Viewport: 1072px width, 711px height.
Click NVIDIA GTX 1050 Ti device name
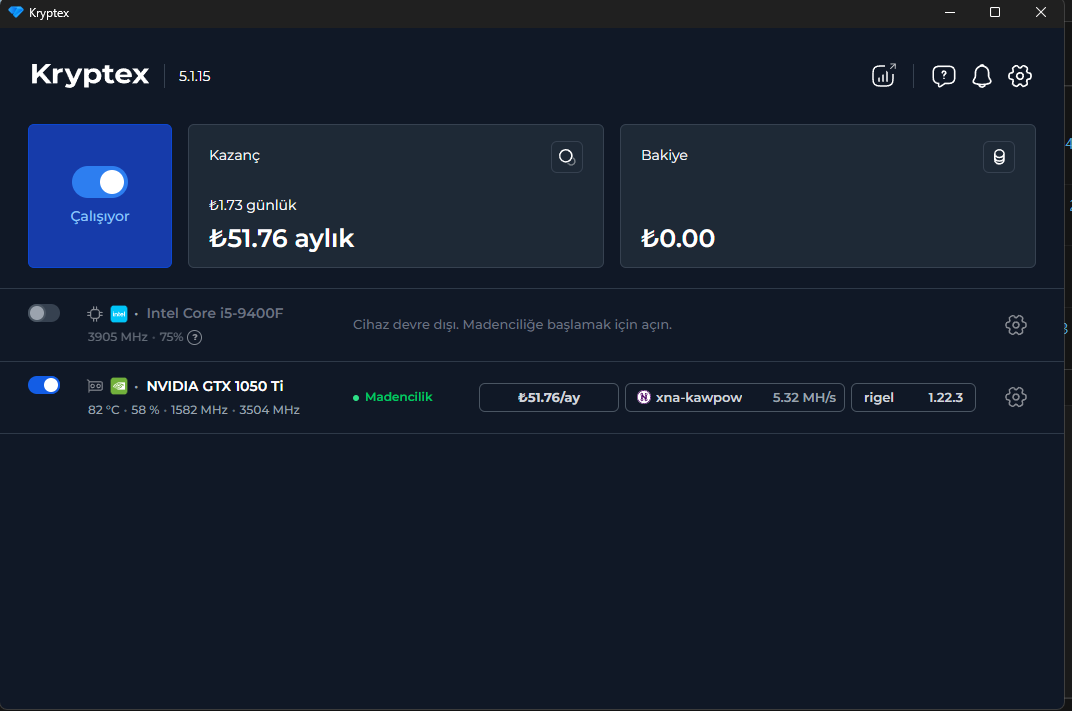(x=215, y=386)
